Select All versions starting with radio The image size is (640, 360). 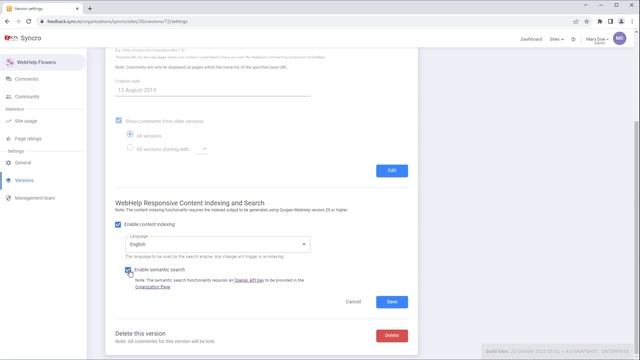pos(130,148)
